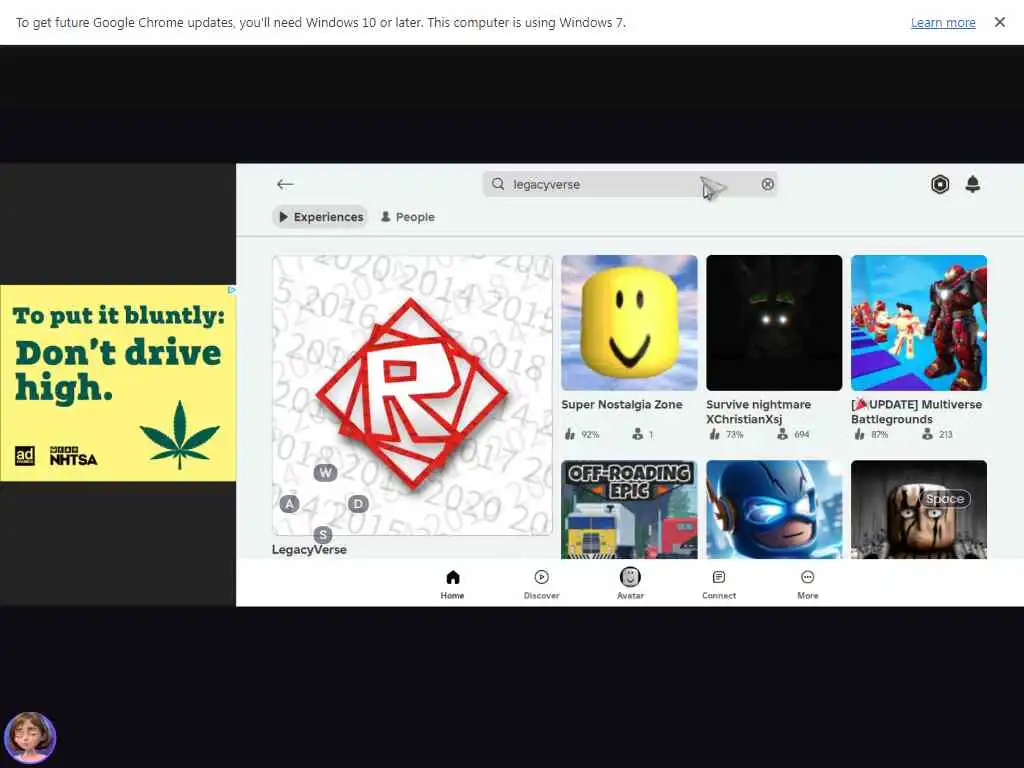Clear the search text with the X icon
Viewport: 1024px width, 768px height.
coord(768,184)
